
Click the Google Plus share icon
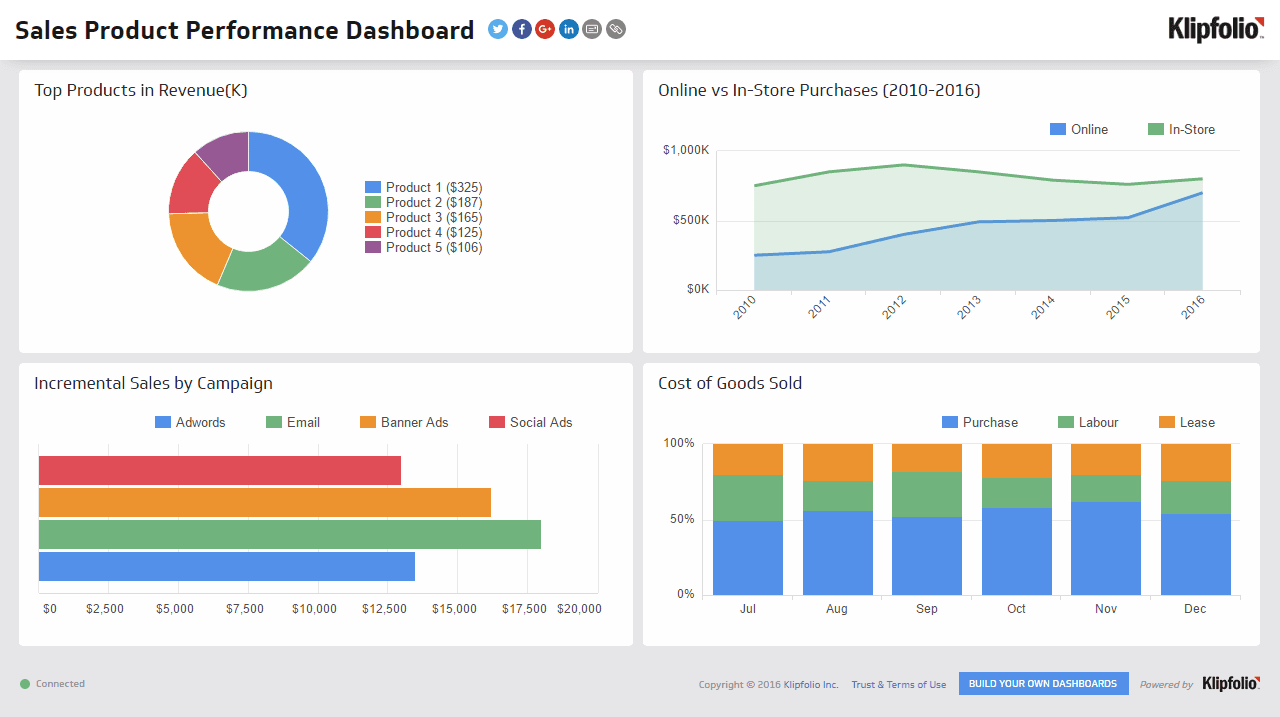coord(545,29)
